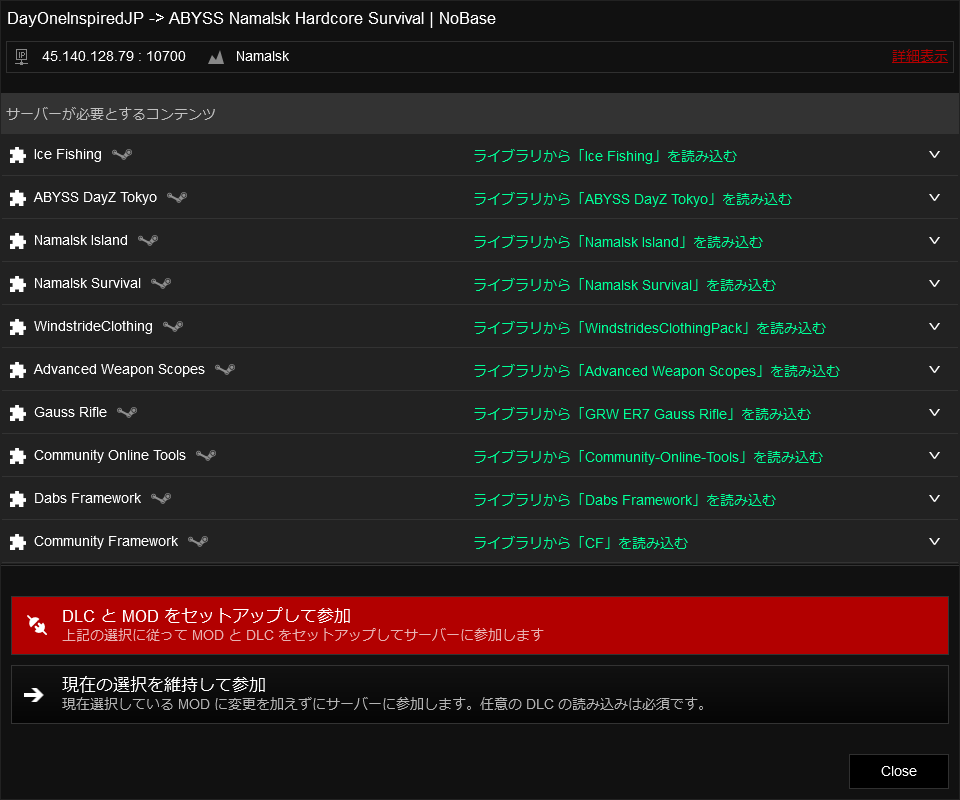Choose 現在の選択を維持して参加 option
The image size is (960, 800).
479,694
